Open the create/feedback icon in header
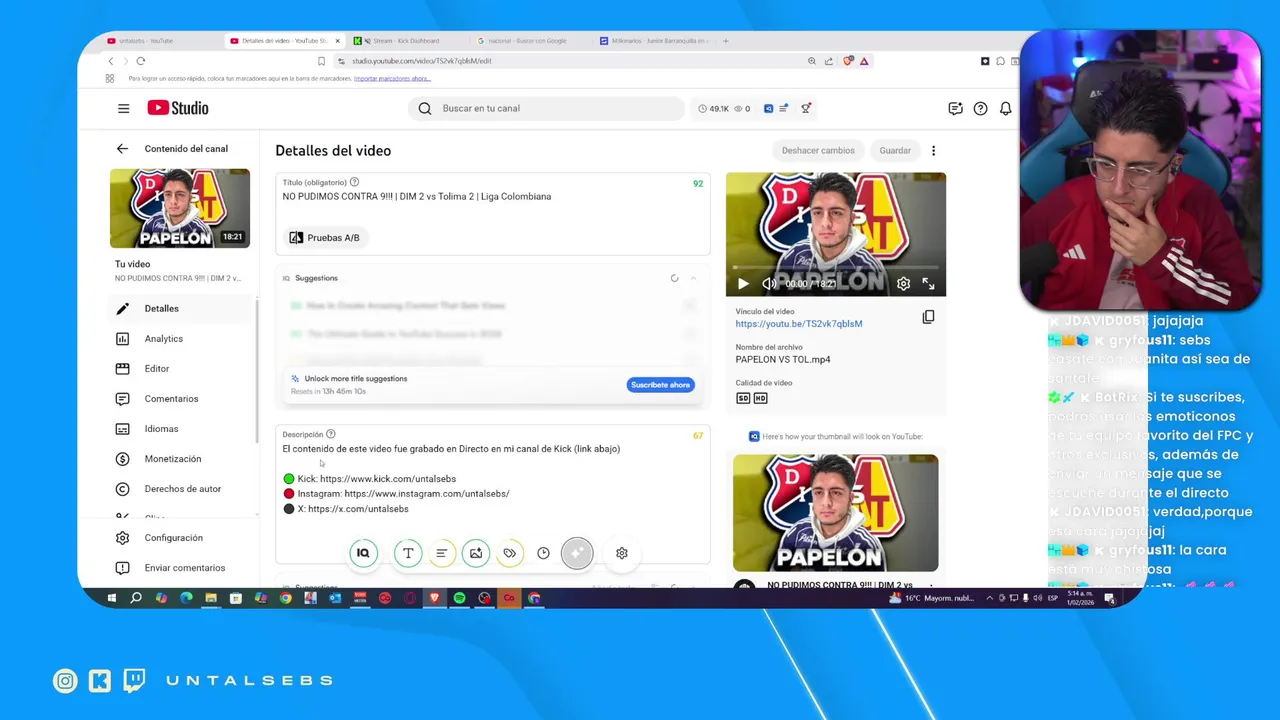Screen dimensions: 1280x720 click(955, 108)
